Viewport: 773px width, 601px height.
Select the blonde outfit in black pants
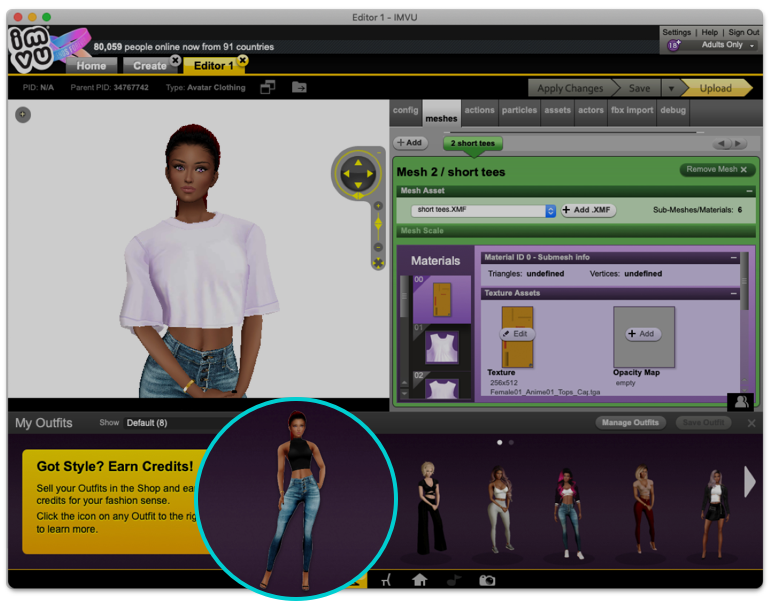point(430,509)
